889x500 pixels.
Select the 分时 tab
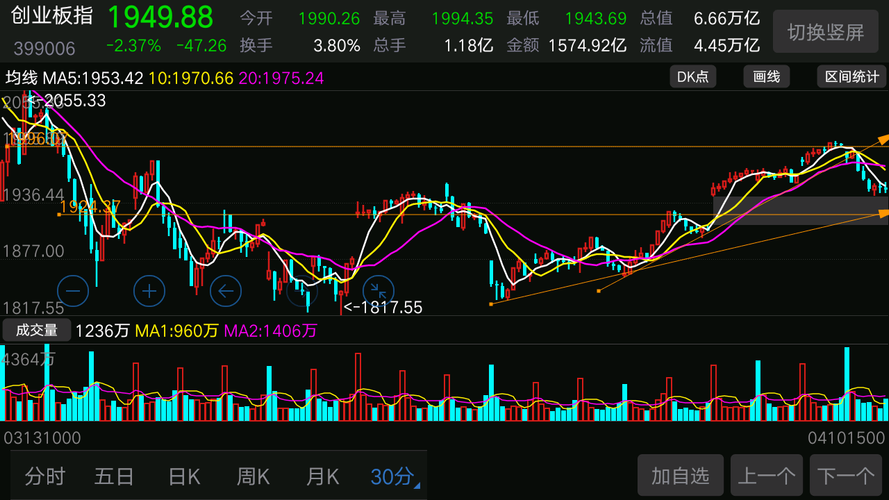[x=45, y=476]
